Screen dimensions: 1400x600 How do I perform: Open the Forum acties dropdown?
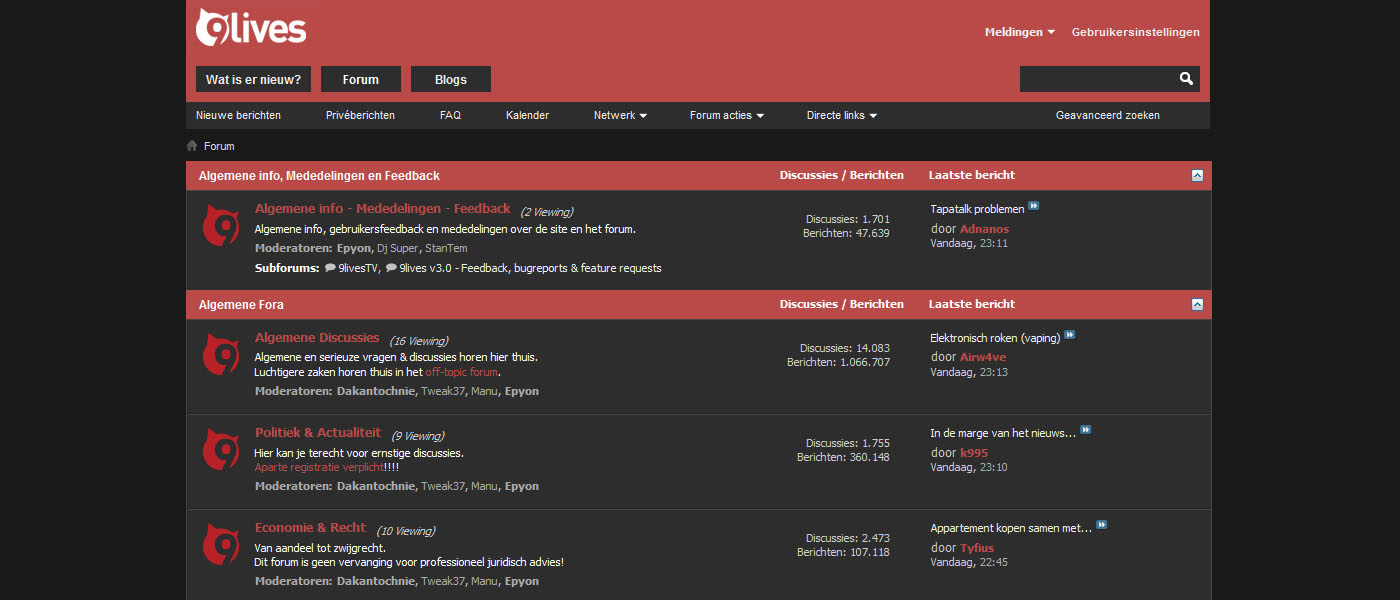(726, 115)
